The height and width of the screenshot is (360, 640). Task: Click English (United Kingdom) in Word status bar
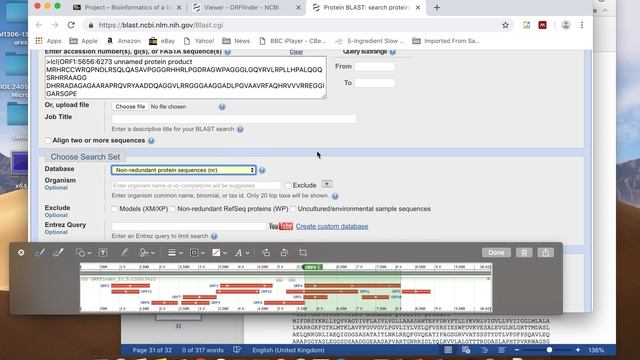coord(288,350)
